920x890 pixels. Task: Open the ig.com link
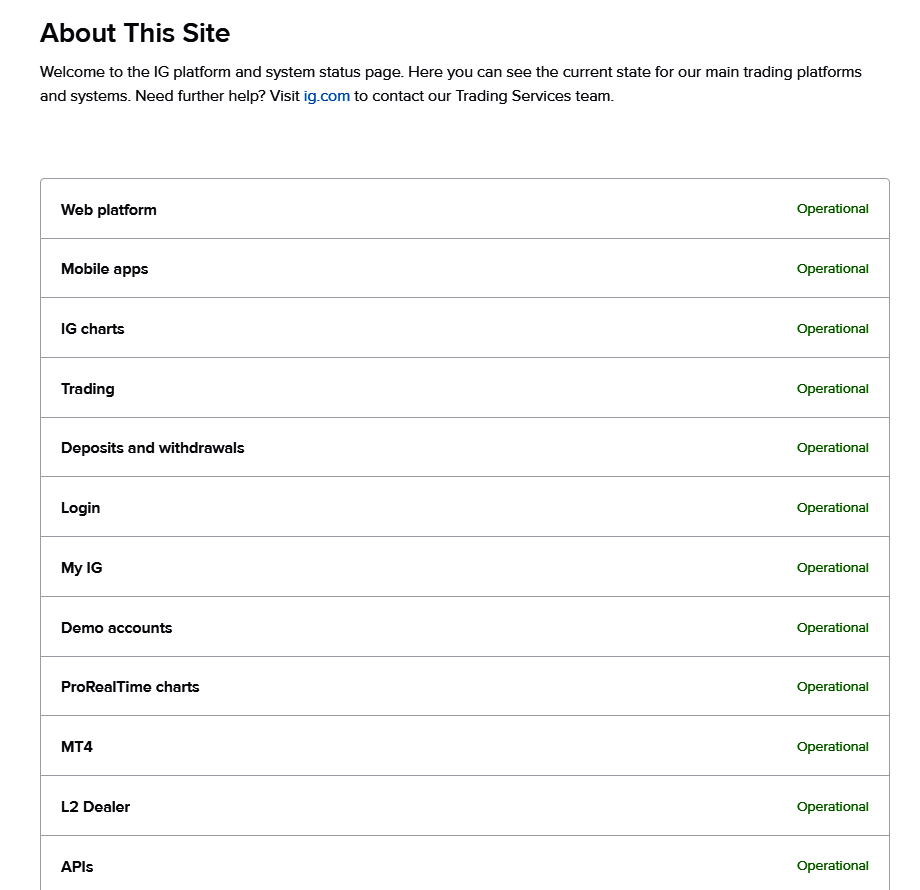326,97
